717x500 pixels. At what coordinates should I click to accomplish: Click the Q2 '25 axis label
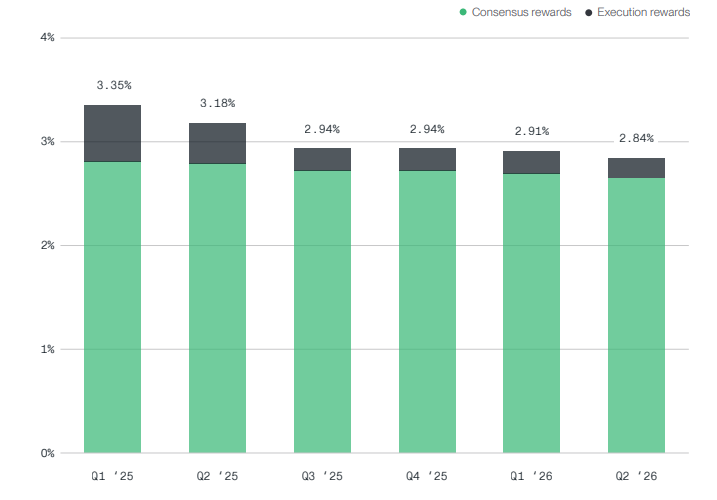click(217, 476)
